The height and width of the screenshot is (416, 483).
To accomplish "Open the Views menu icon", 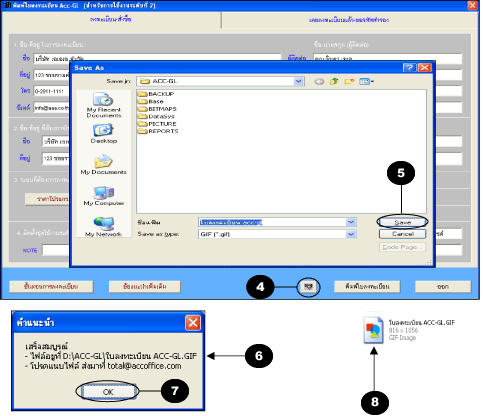I will pos(366,81).
